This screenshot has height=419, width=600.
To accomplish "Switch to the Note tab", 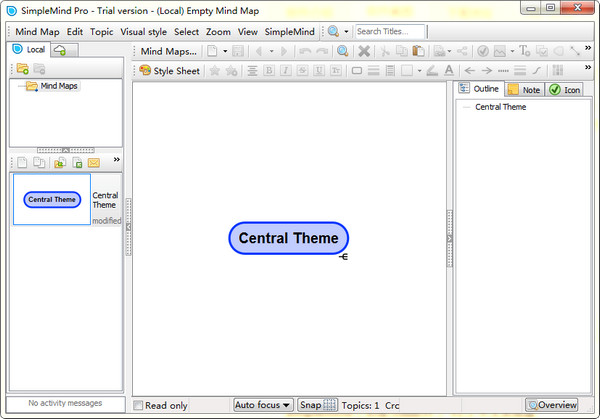I will (524, 90).
